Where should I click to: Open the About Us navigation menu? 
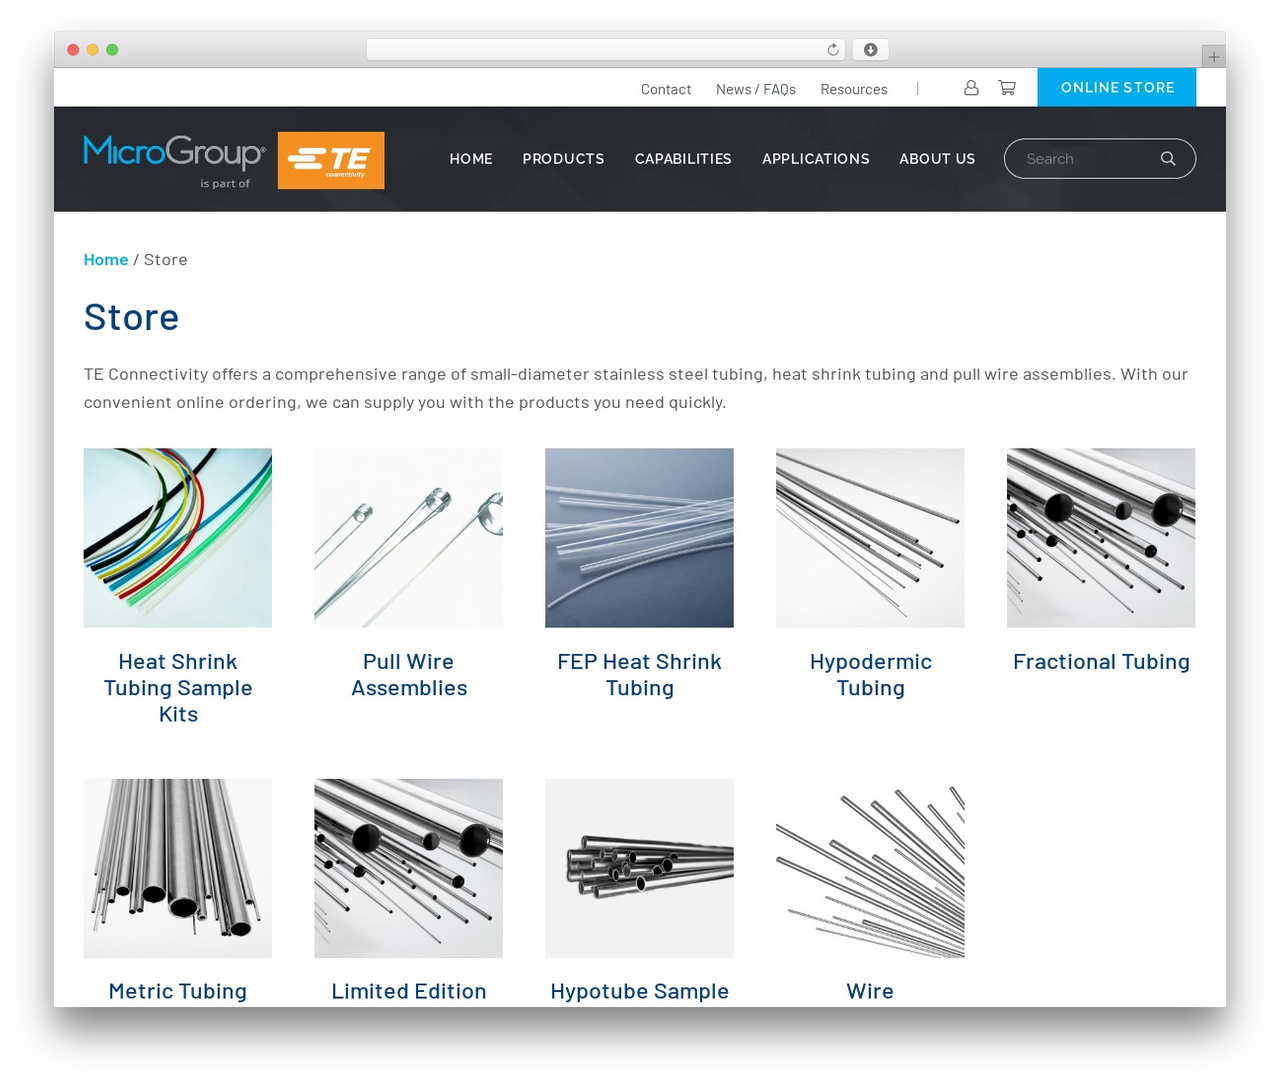[937, 159]
